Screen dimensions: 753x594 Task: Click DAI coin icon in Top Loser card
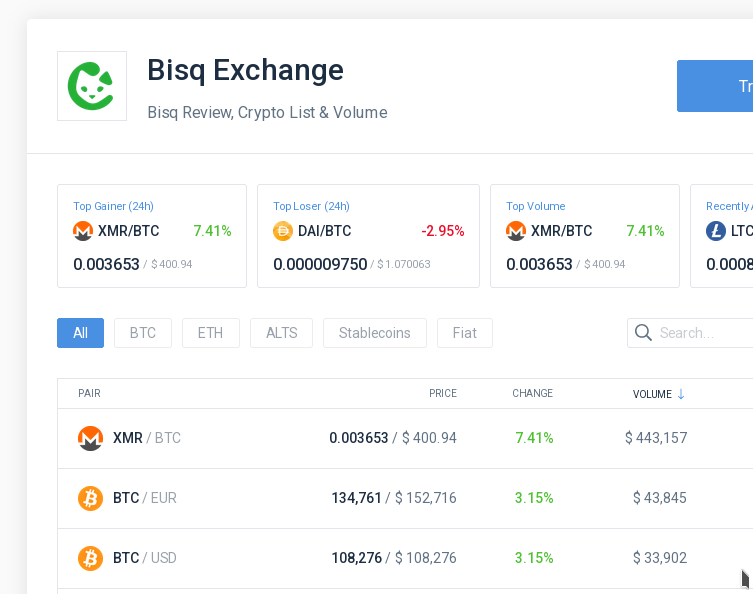pyautogui.click(x=283, y=231)
